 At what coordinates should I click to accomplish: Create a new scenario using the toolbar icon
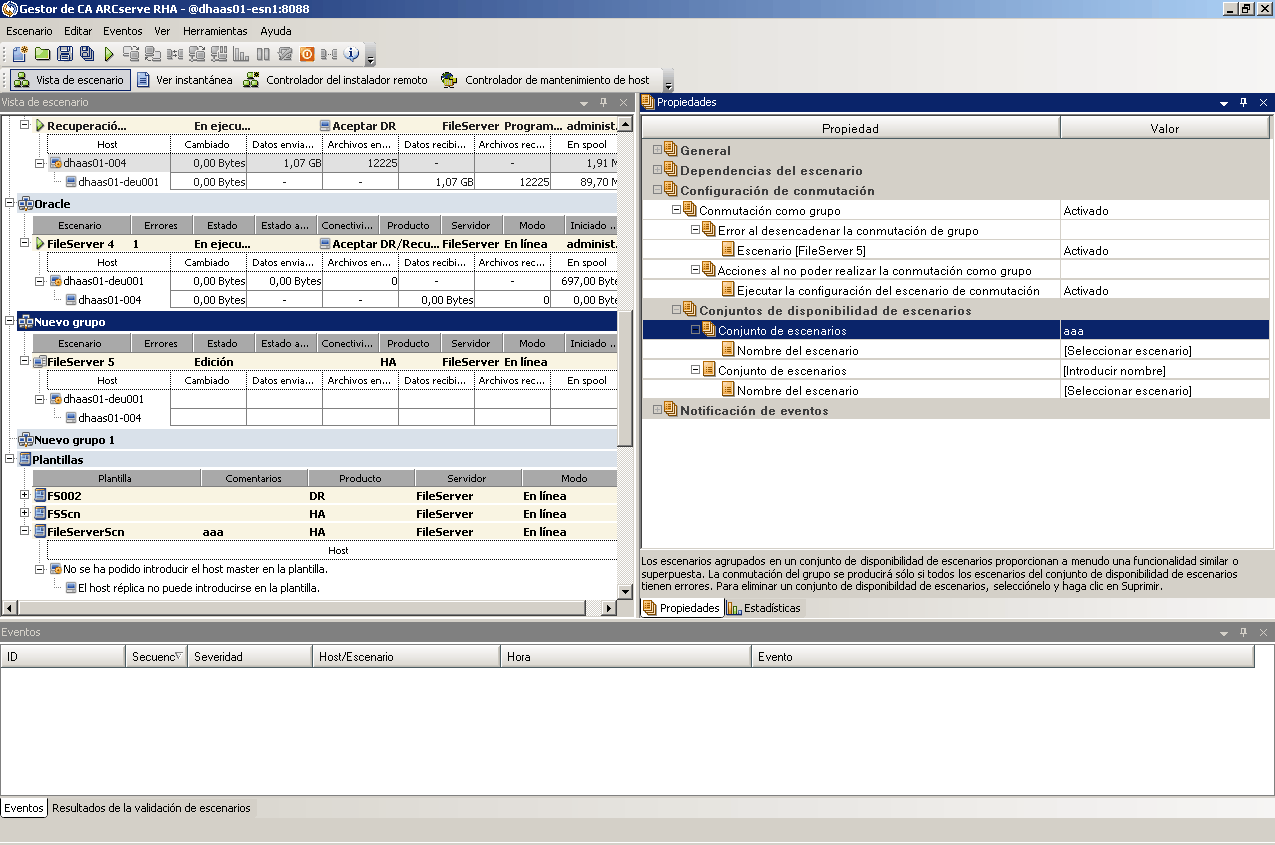(20, 53)
